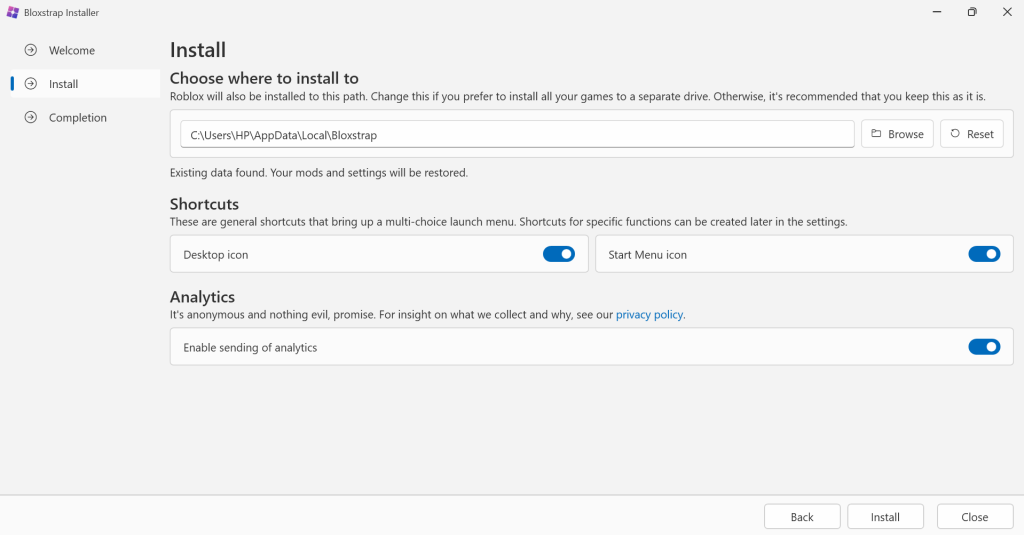Click the install path text field
This screenshot has height=535, width=1024.
pyautogui.click(x=517, y=135)
